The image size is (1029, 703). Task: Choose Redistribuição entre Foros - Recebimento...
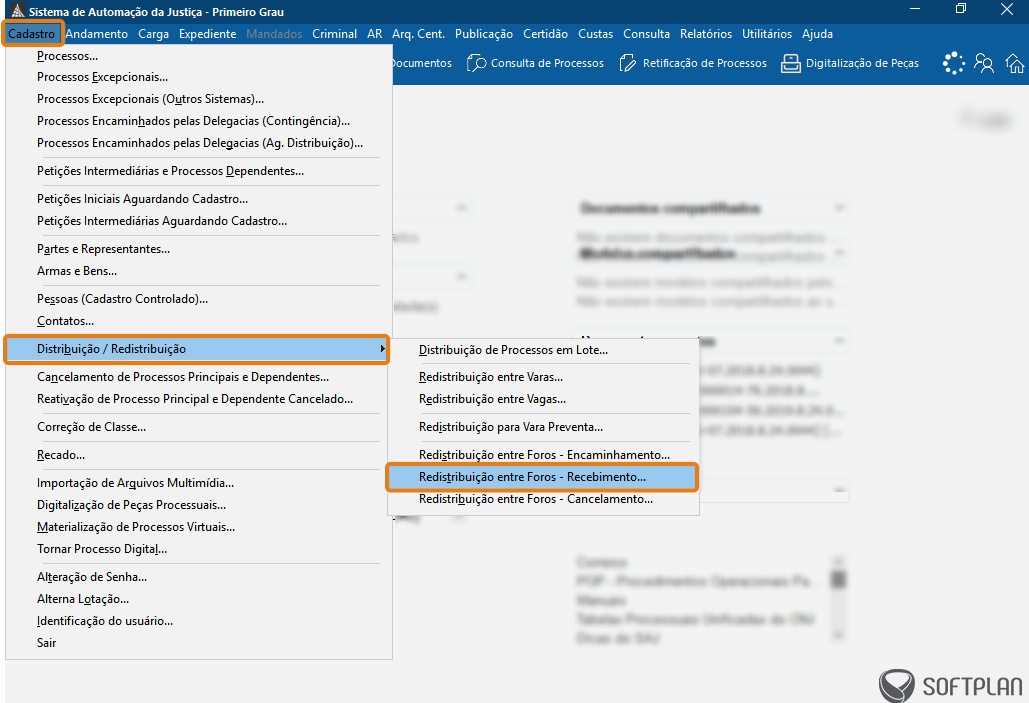541,477
